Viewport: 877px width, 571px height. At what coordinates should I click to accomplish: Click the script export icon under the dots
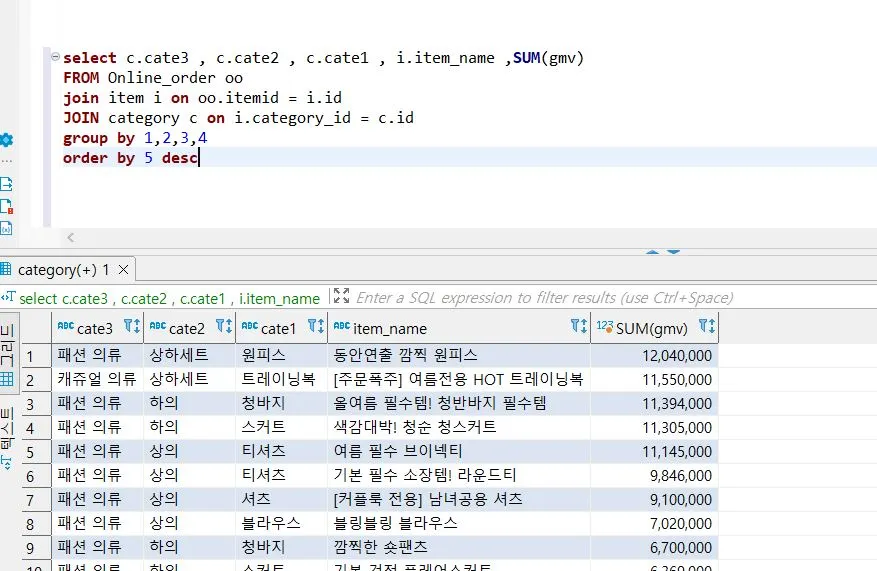click(6, 184)
